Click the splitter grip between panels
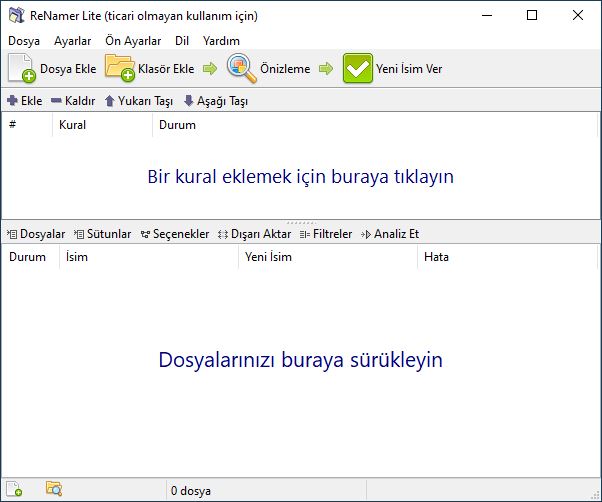602x502 pixels. tap(301, 222)
